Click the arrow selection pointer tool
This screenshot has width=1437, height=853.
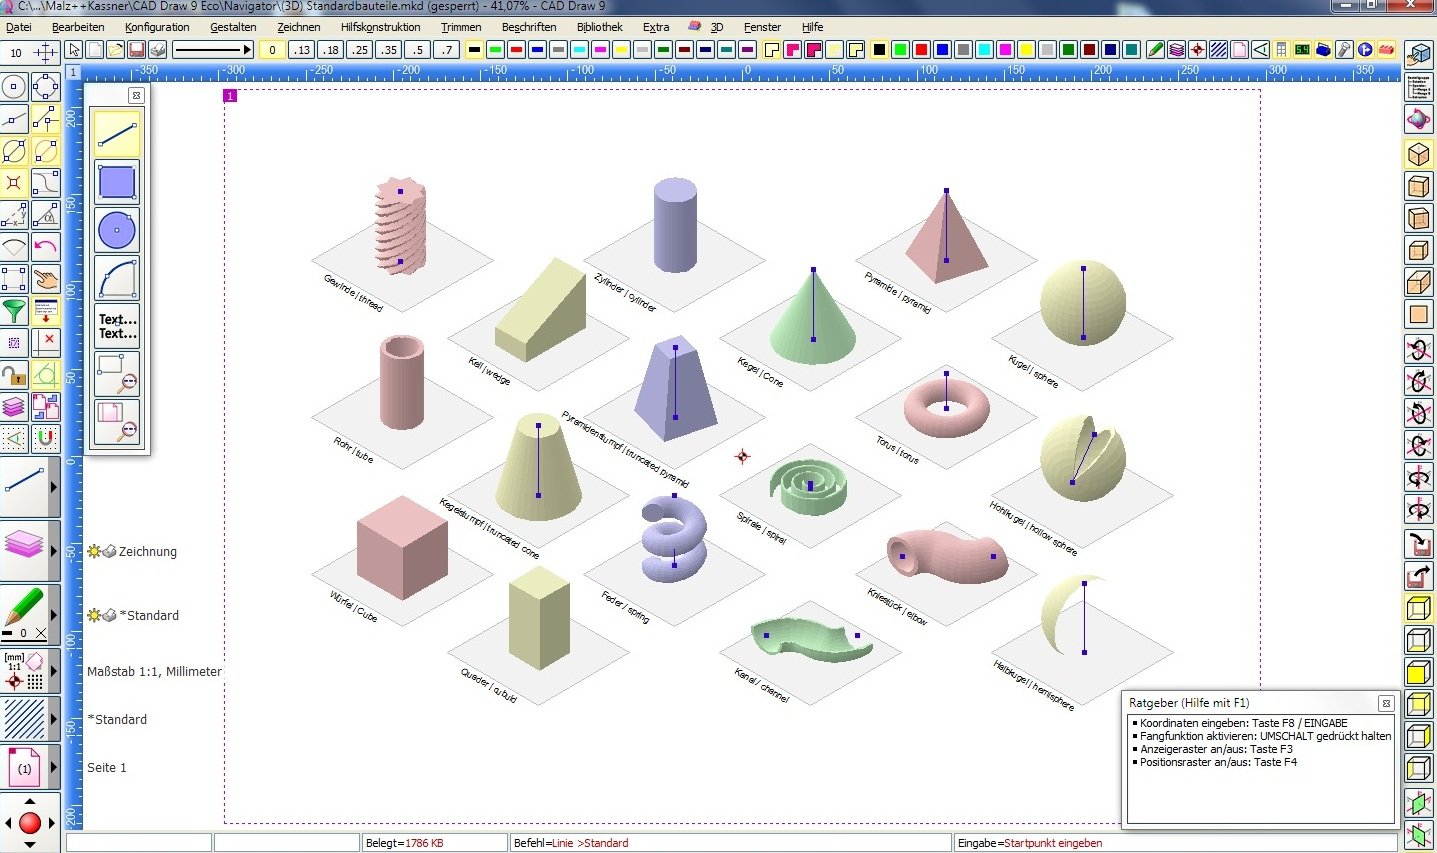click(x=74, y=49)
